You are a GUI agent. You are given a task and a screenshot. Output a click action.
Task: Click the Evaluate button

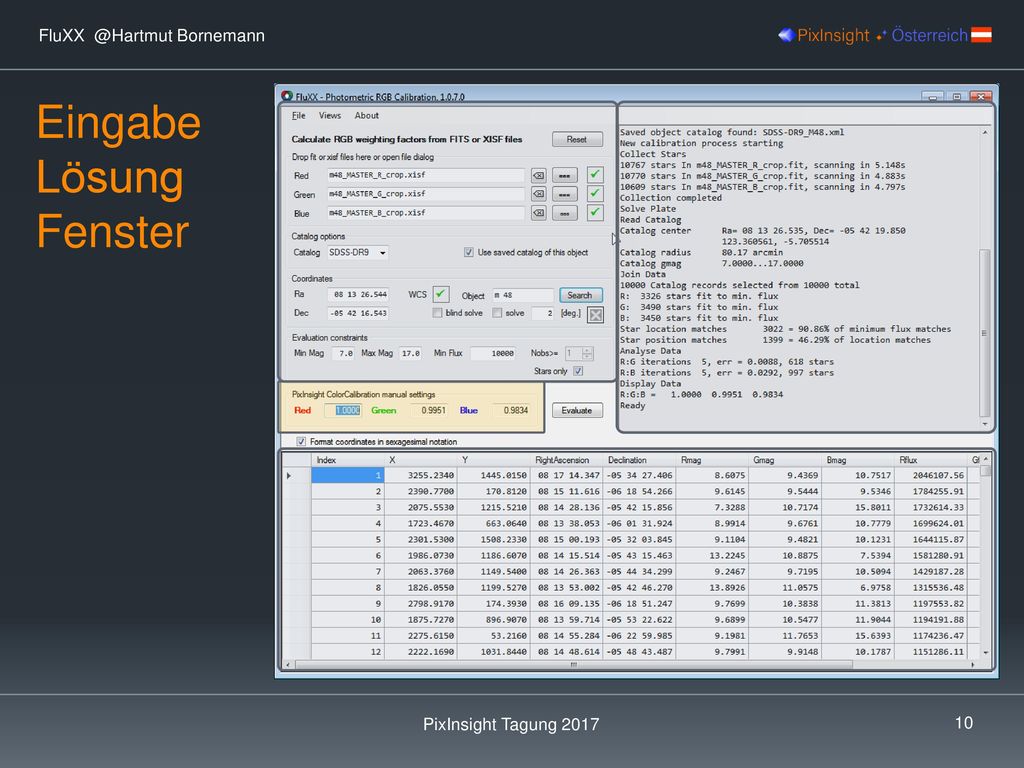[577, 410]
